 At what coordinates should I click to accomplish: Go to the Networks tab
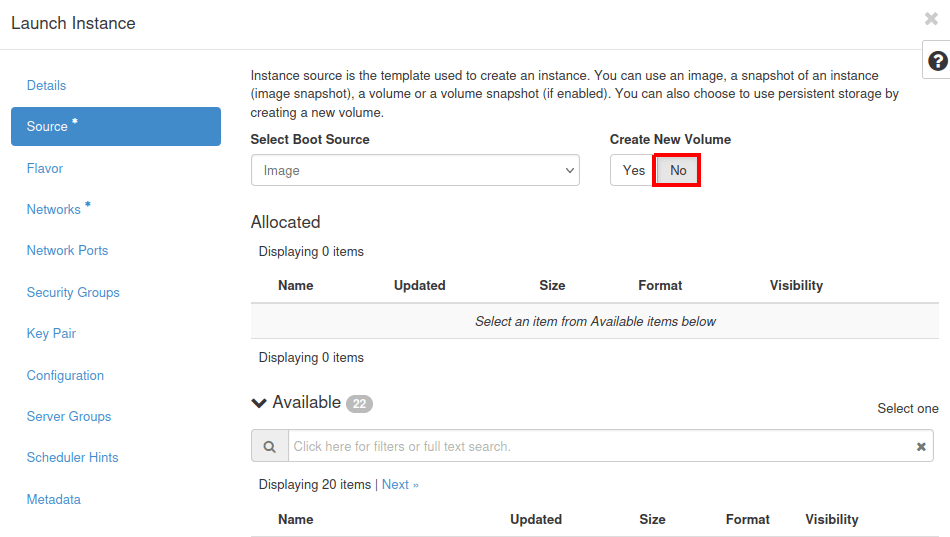click(54, 210)
